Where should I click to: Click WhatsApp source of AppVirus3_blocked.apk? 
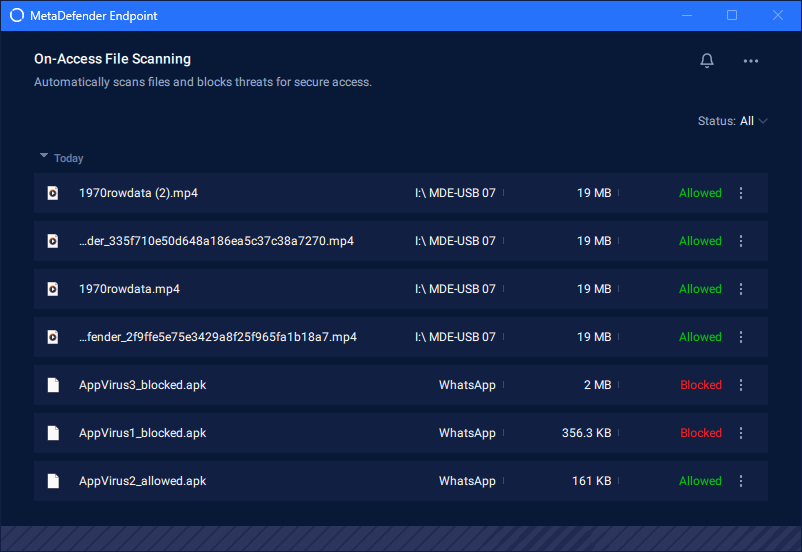pos(467,385)
